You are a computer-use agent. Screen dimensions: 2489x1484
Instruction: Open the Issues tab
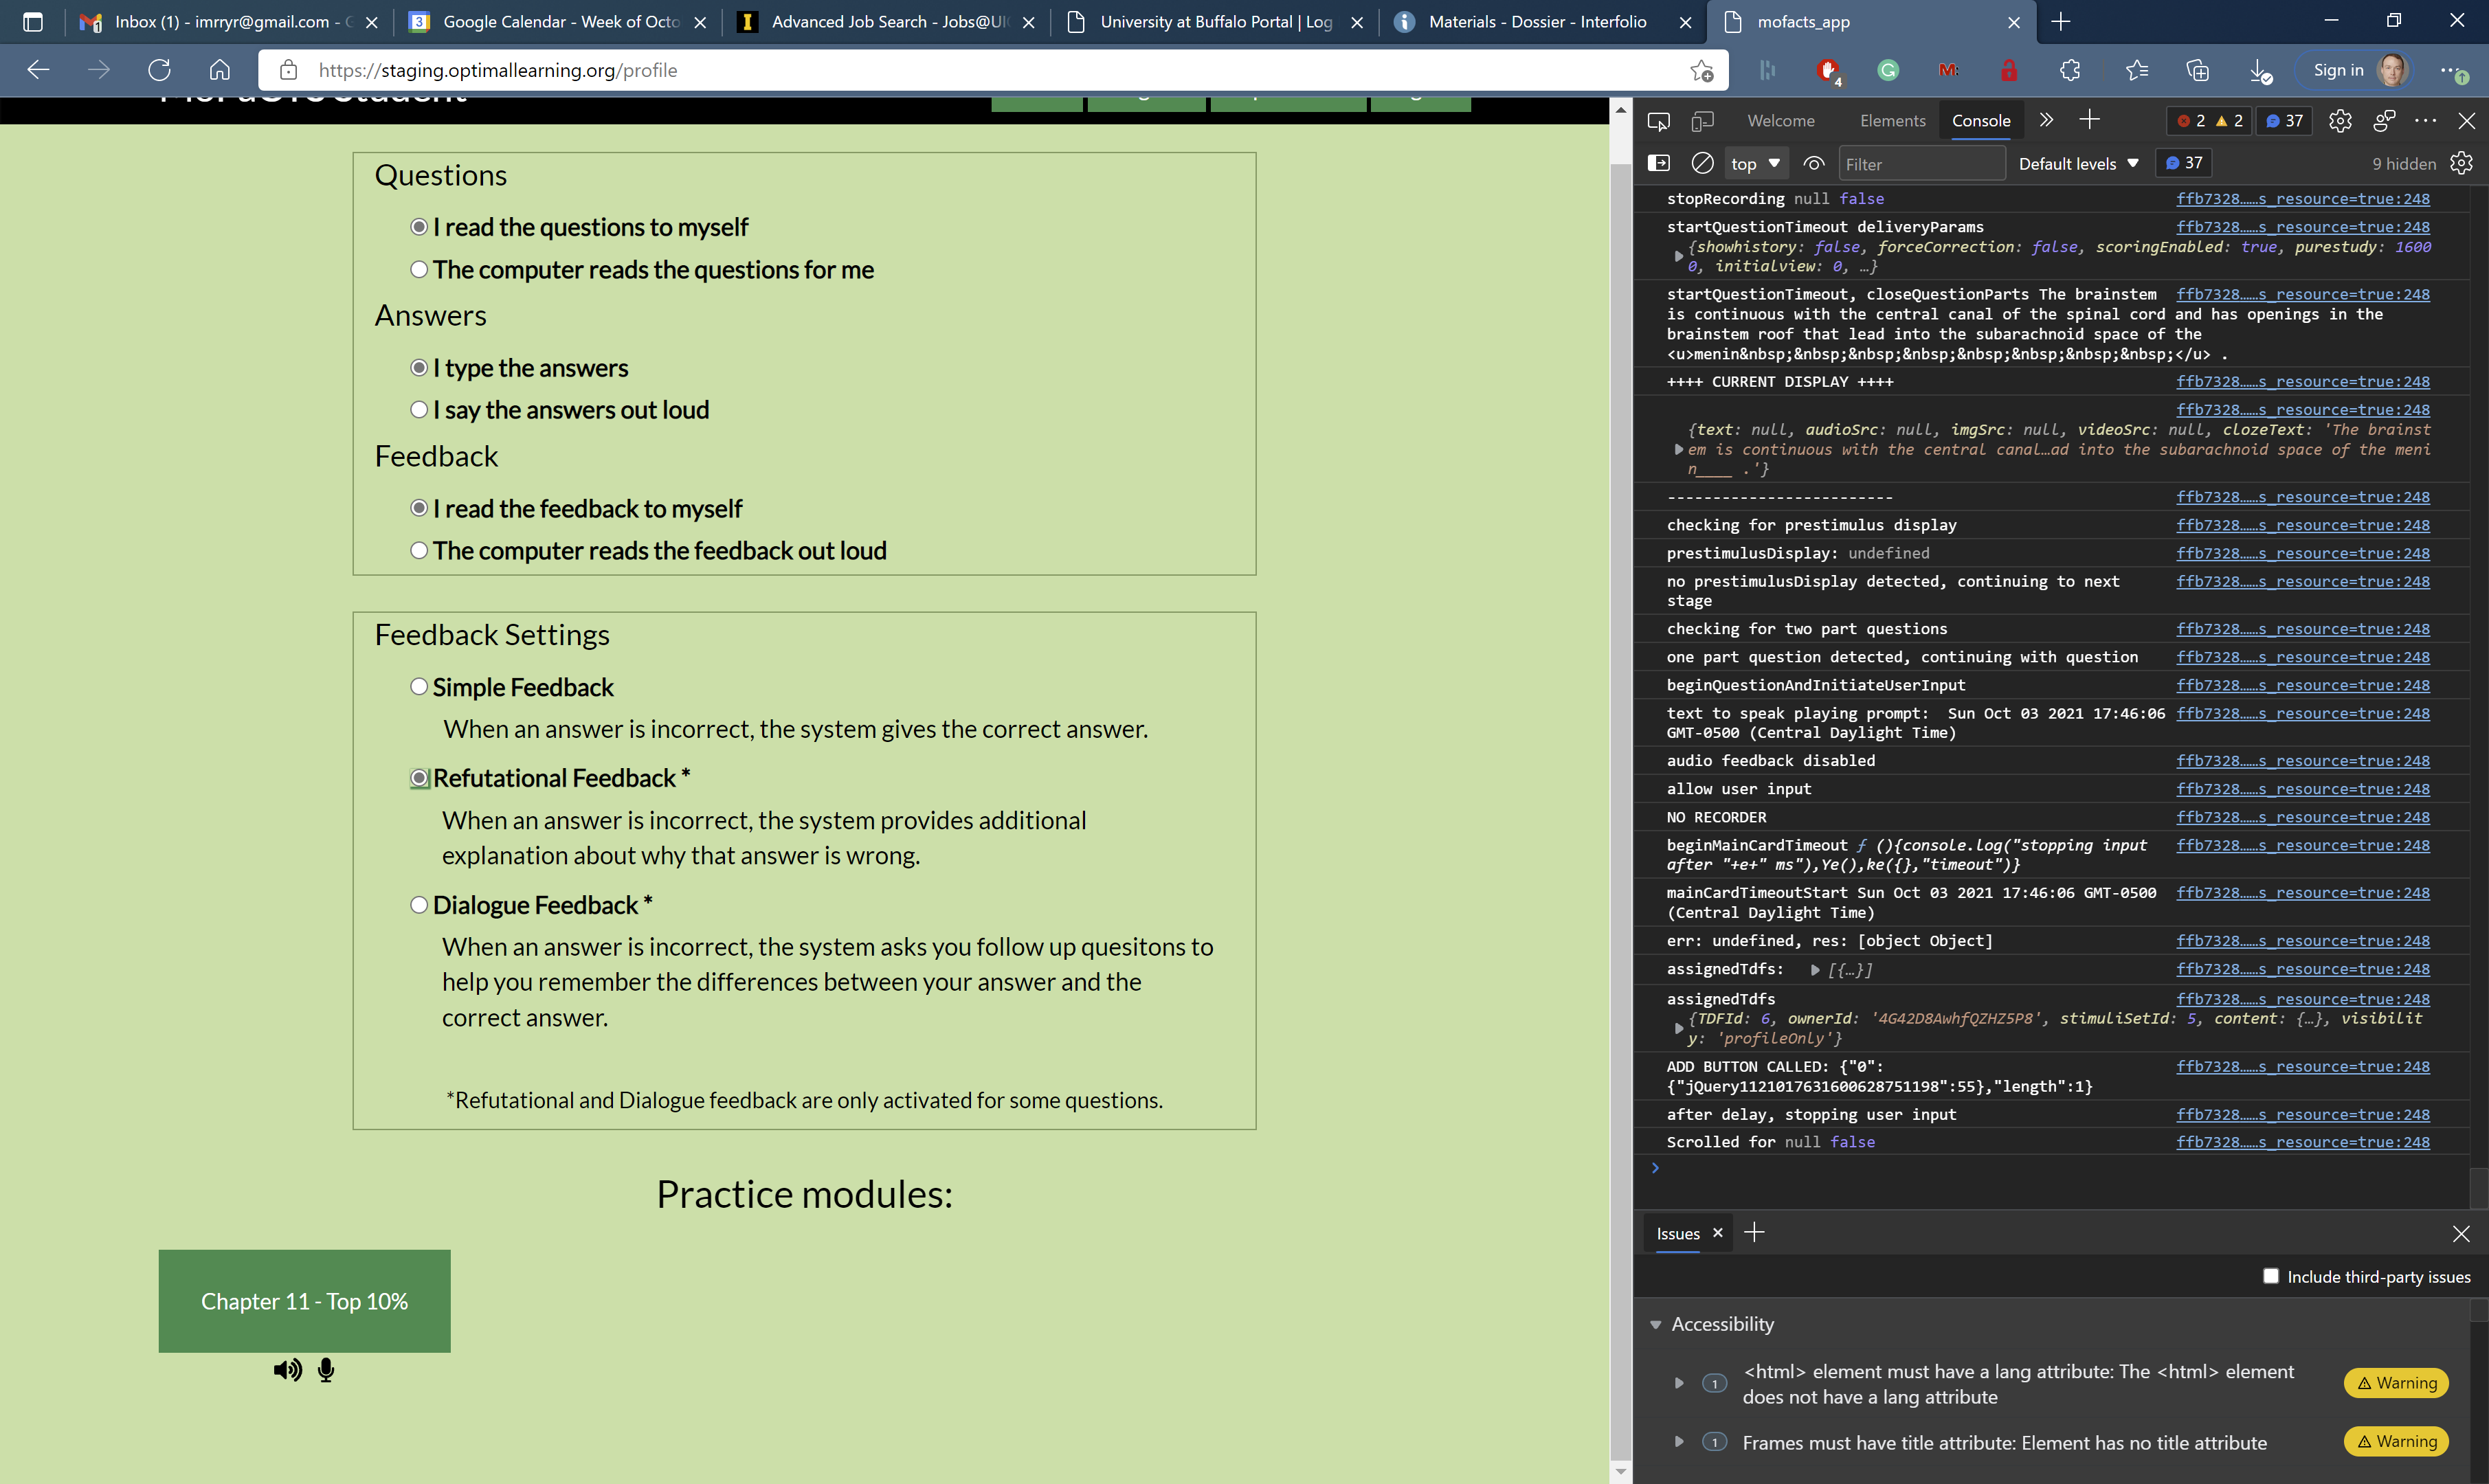(1677, 1233)
